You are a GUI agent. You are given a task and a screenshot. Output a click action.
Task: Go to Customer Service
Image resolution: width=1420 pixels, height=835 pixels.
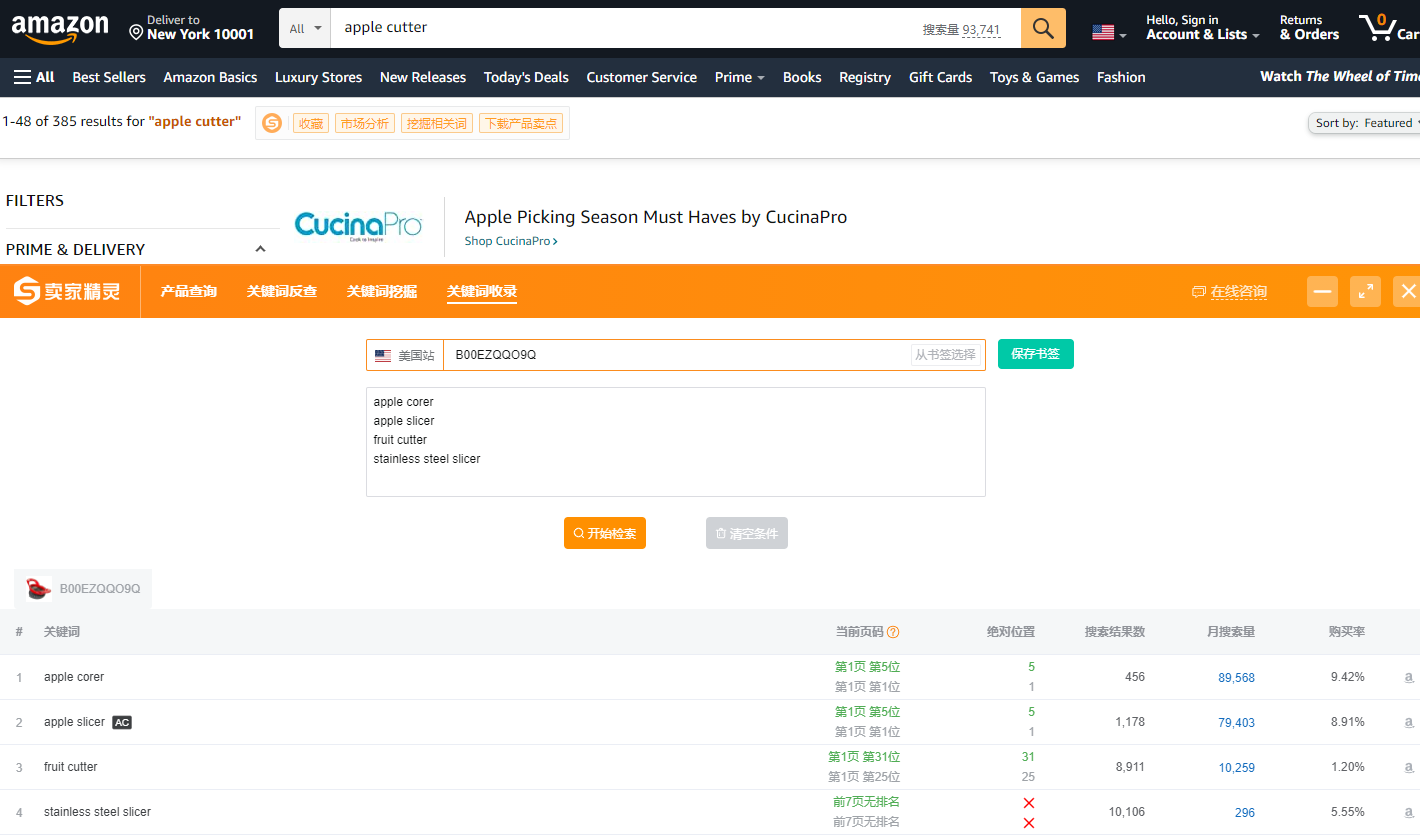(x=642, y=77)
